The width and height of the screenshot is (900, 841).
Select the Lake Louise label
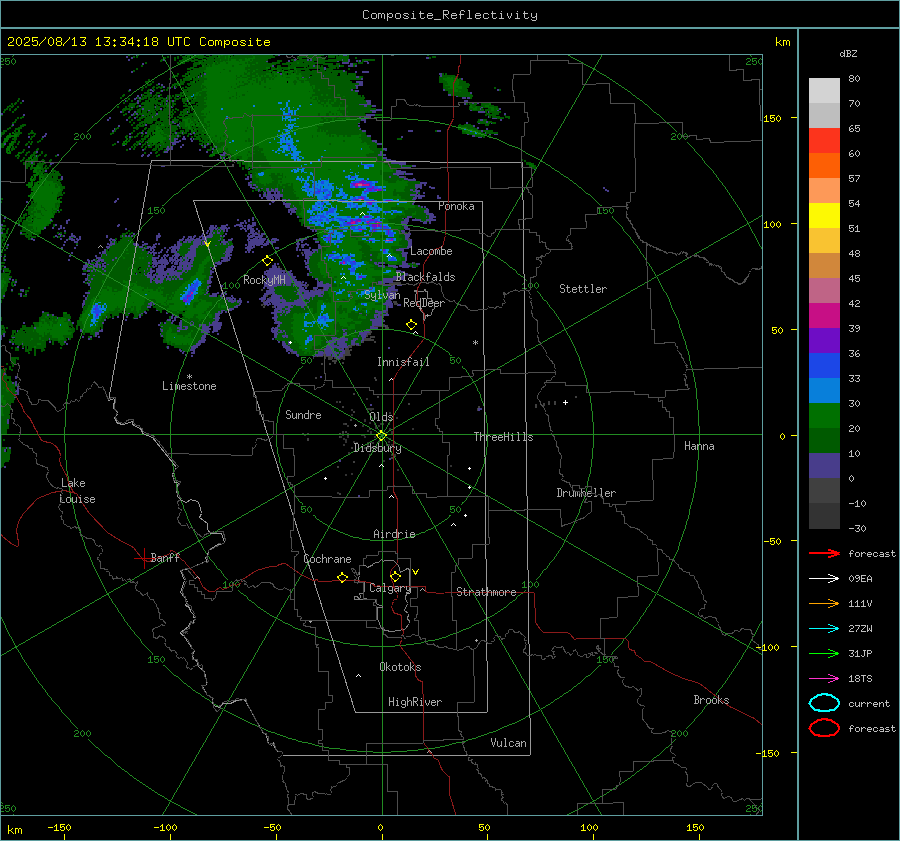click(77, 491)
